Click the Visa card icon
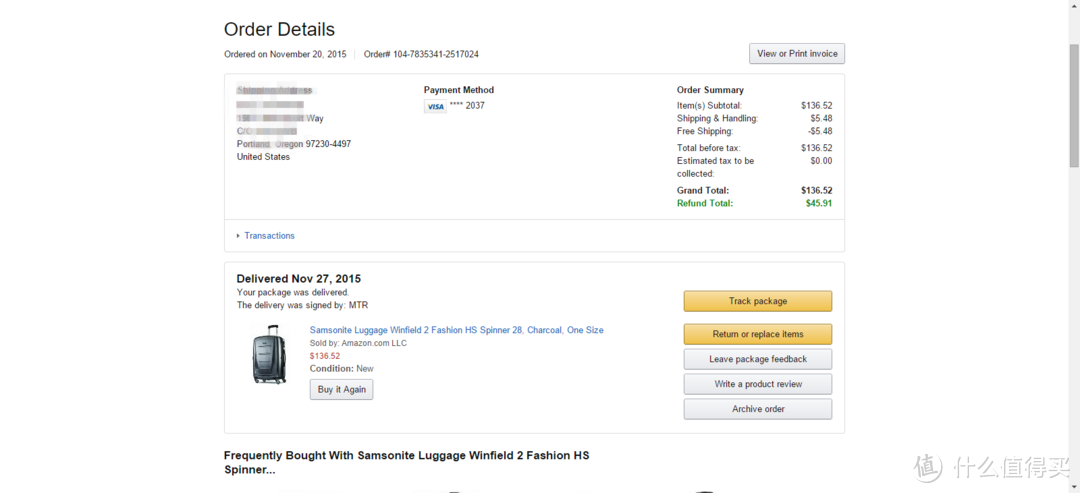 point(435,107)
